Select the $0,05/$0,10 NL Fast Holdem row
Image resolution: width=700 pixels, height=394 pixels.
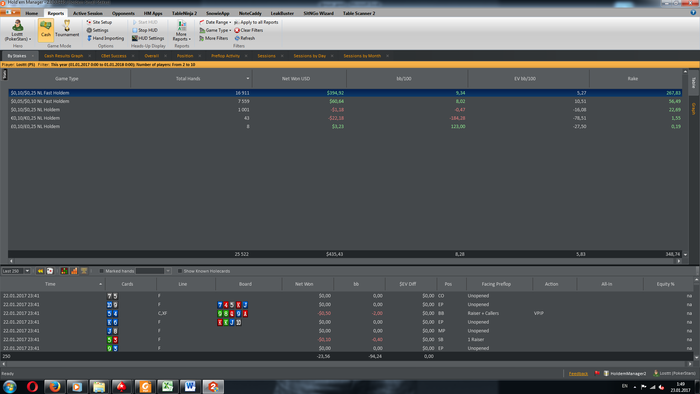tap(345, 101)
